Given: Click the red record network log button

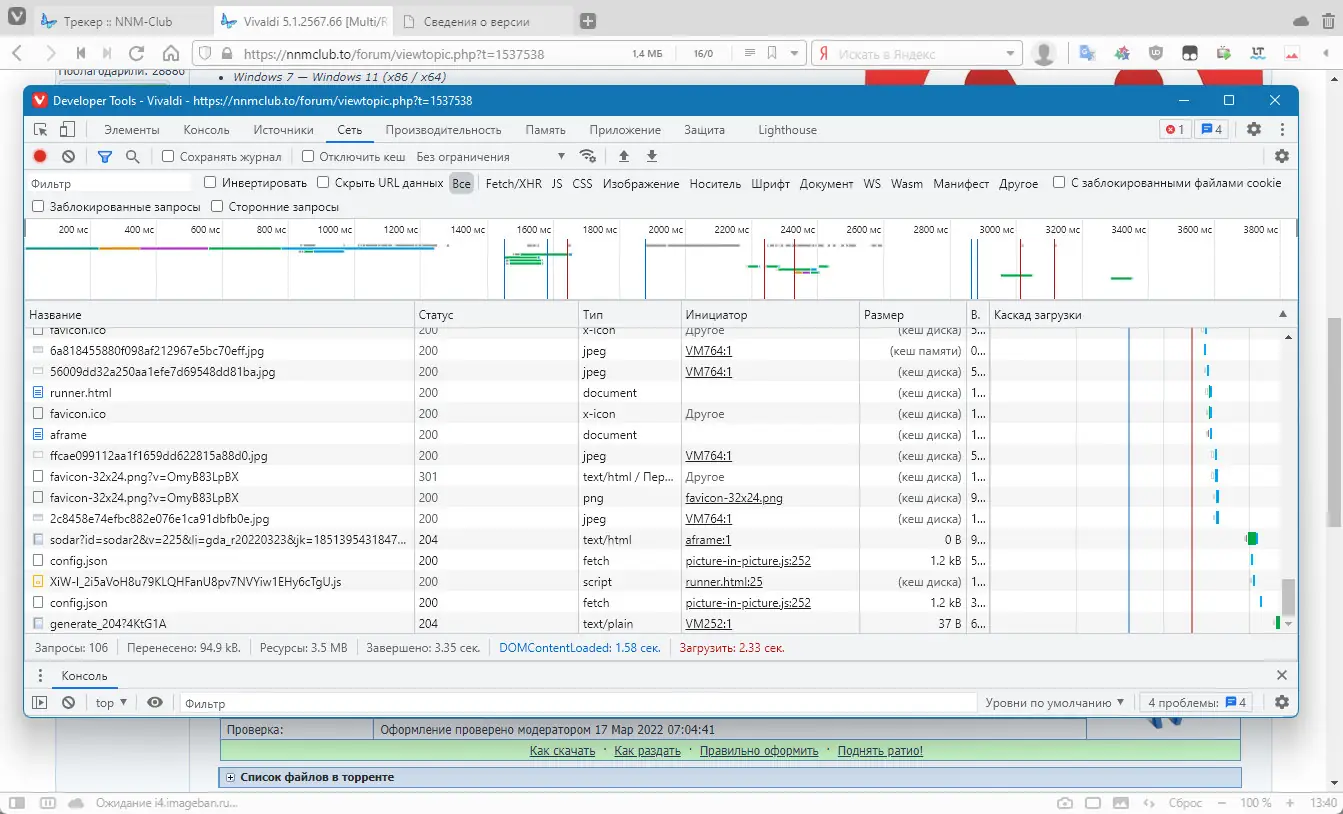Looking at the screenshot, I should (40, 156).
